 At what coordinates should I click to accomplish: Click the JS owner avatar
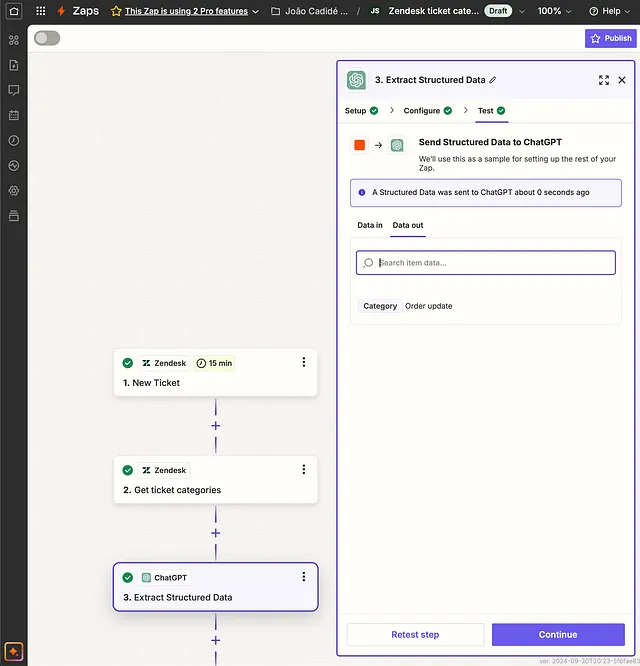(x=375, y=11)
